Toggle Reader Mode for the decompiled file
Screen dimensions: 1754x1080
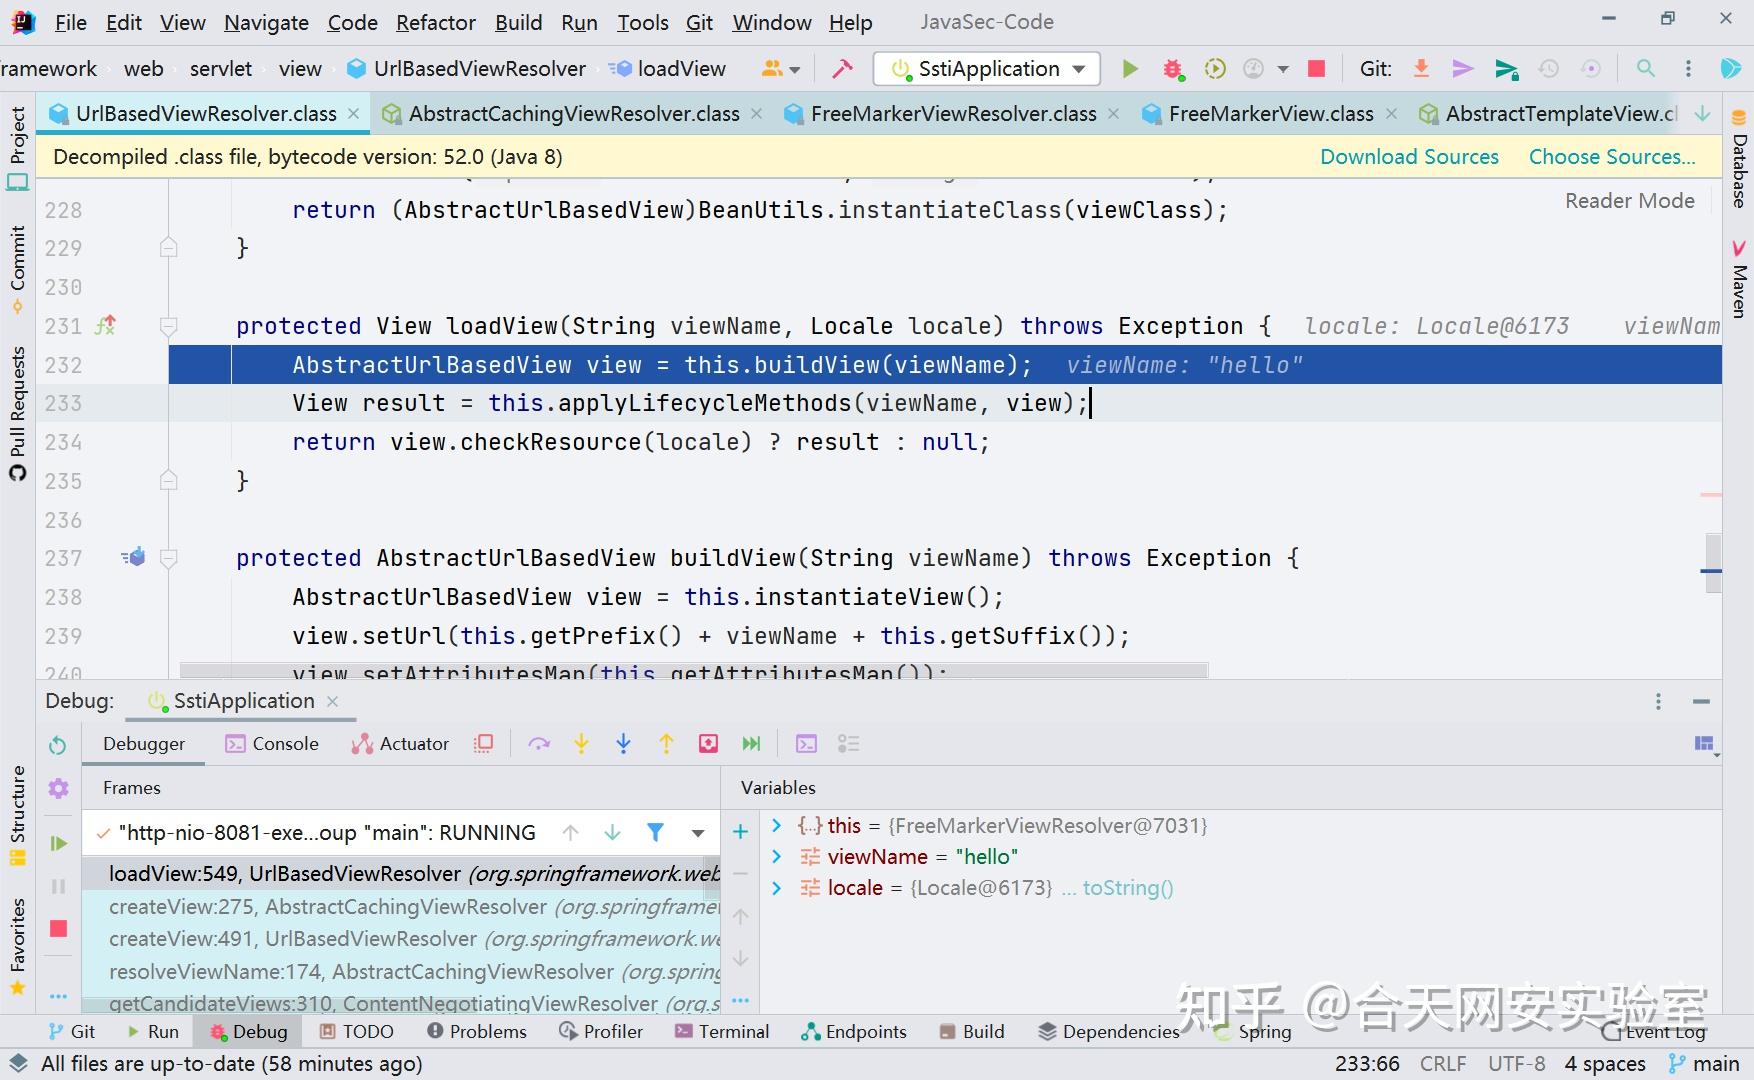pos(1629,200)
